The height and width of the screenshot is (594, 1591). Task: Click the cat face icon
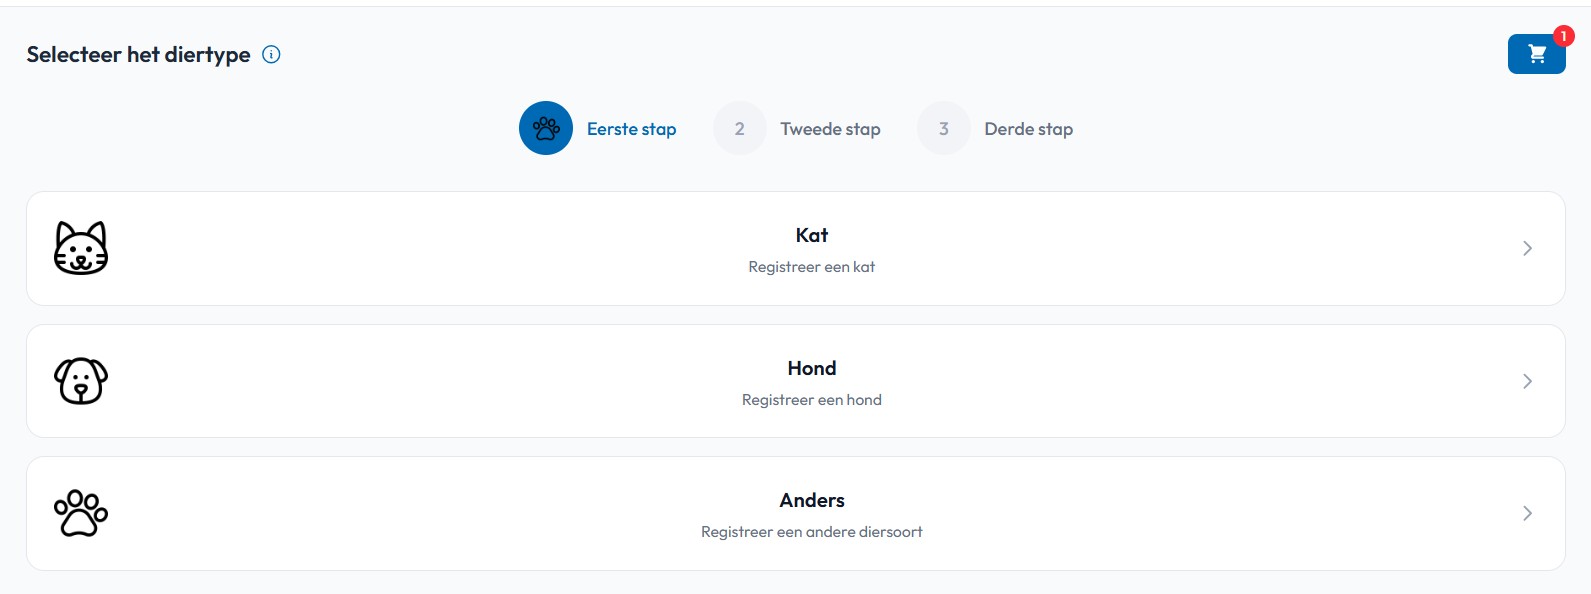81,248
